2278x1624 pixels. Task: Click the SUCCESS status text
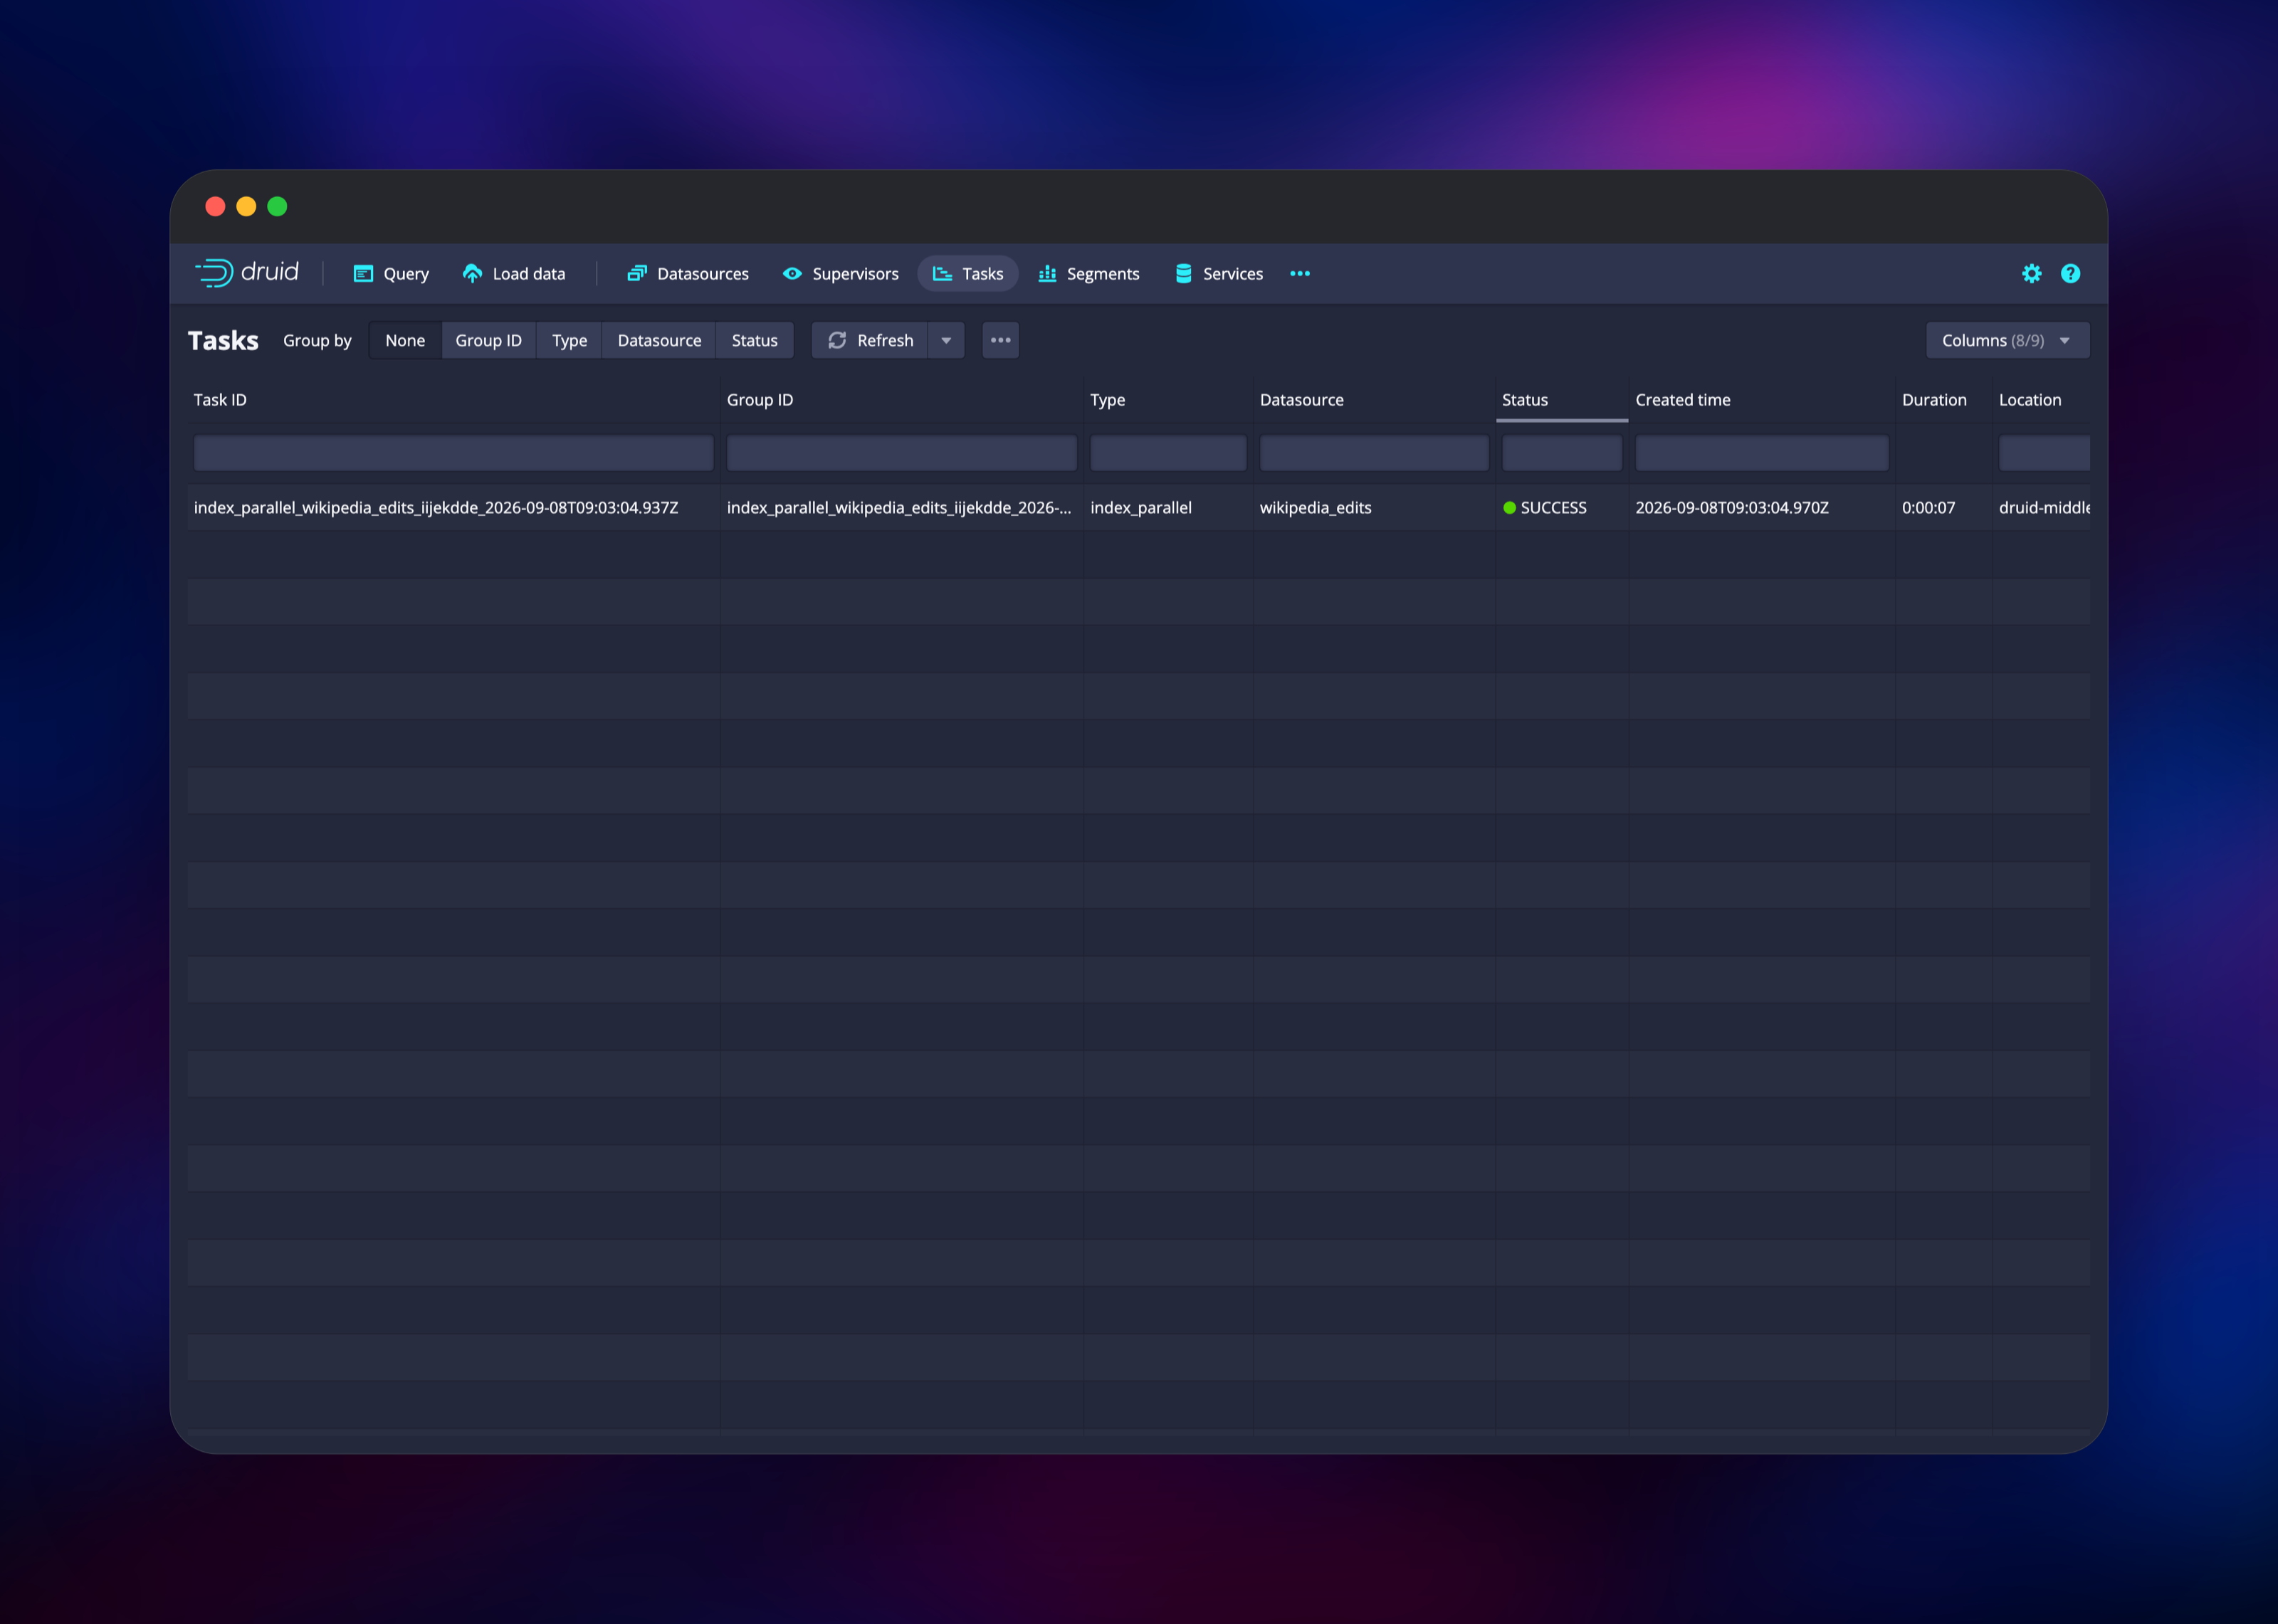point(1553,508)
